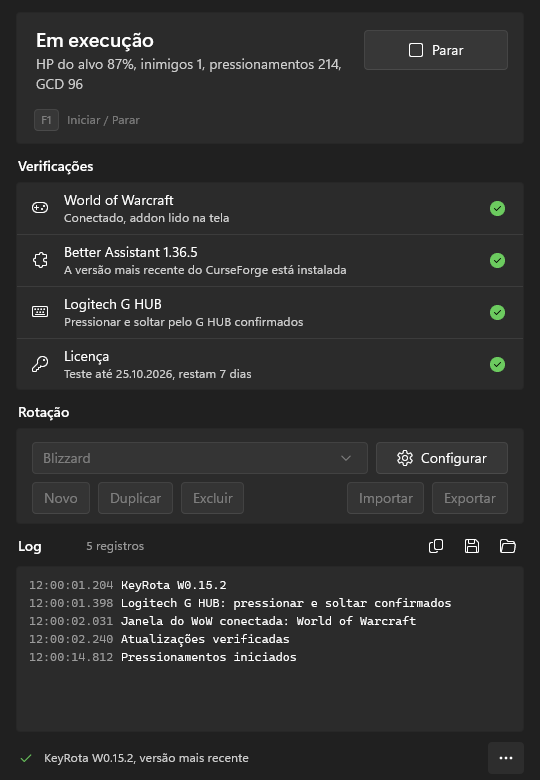The image size is (540, 780).
Task: Click green check mark on Logitech G HUB row
Action: (x=497, y=312)
